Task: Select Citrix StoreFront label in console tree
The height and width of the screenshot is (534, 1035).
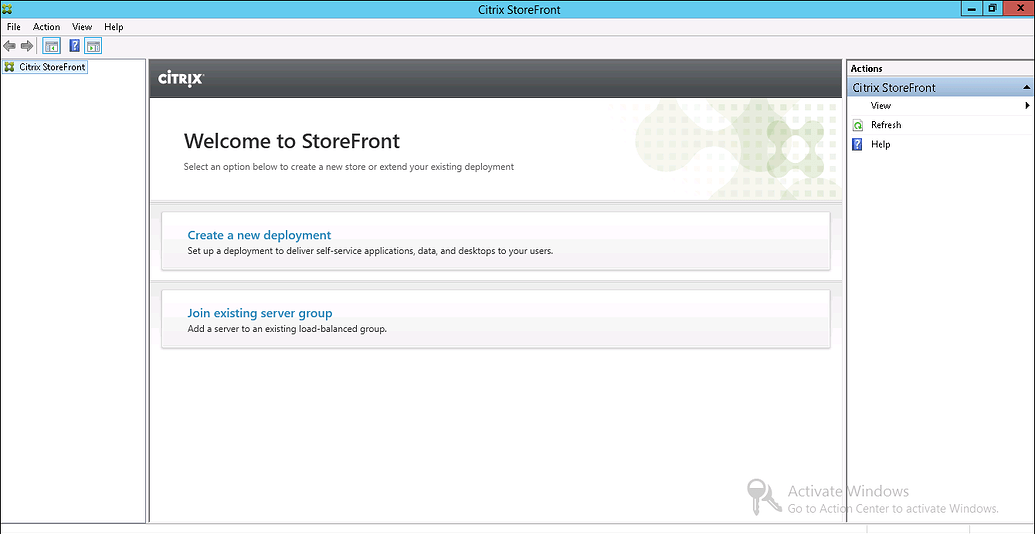Action: pos(52,67)
